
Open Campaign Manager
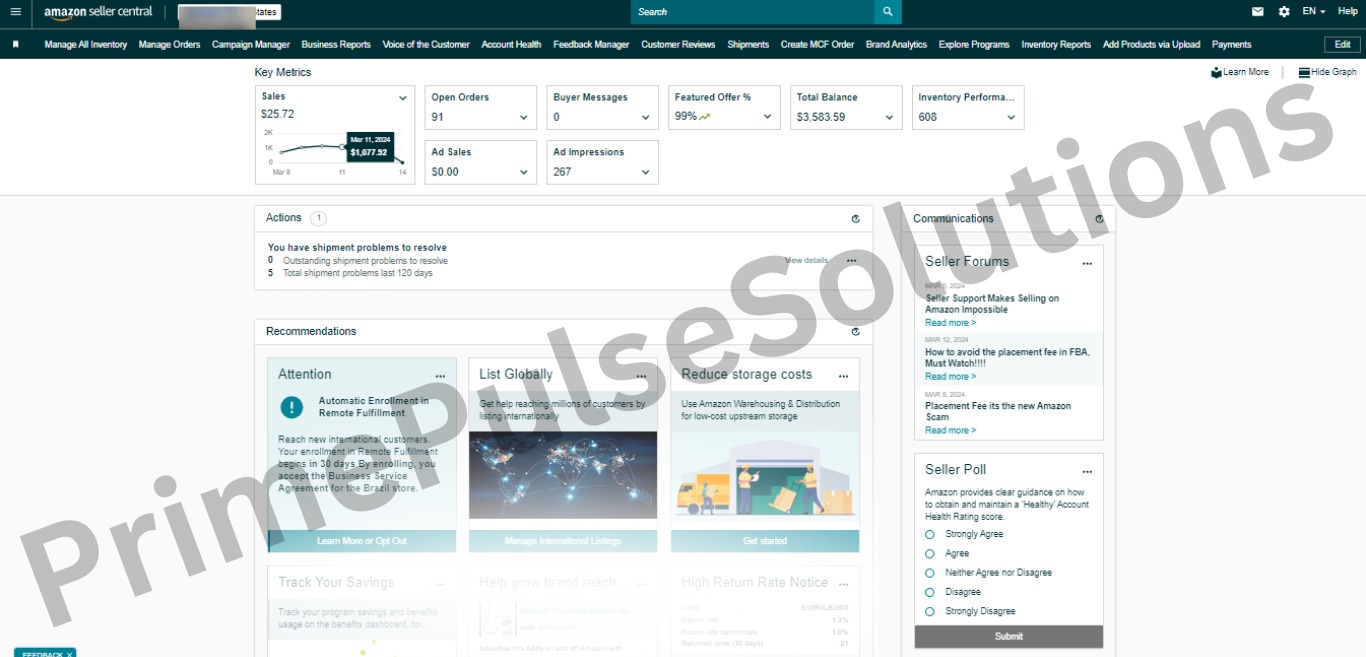pos(251,44)
